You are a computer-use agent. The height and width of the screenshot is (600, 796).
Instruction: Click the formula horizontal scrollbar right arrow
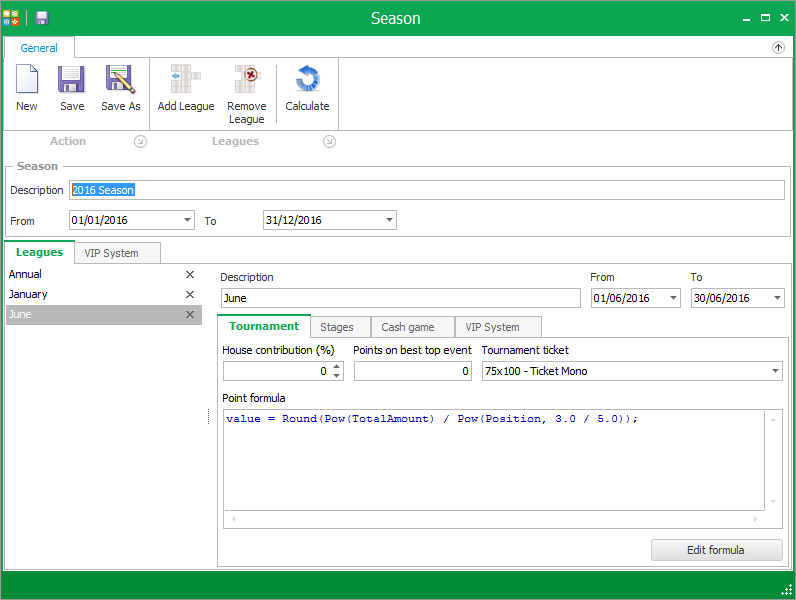(755, 519)
